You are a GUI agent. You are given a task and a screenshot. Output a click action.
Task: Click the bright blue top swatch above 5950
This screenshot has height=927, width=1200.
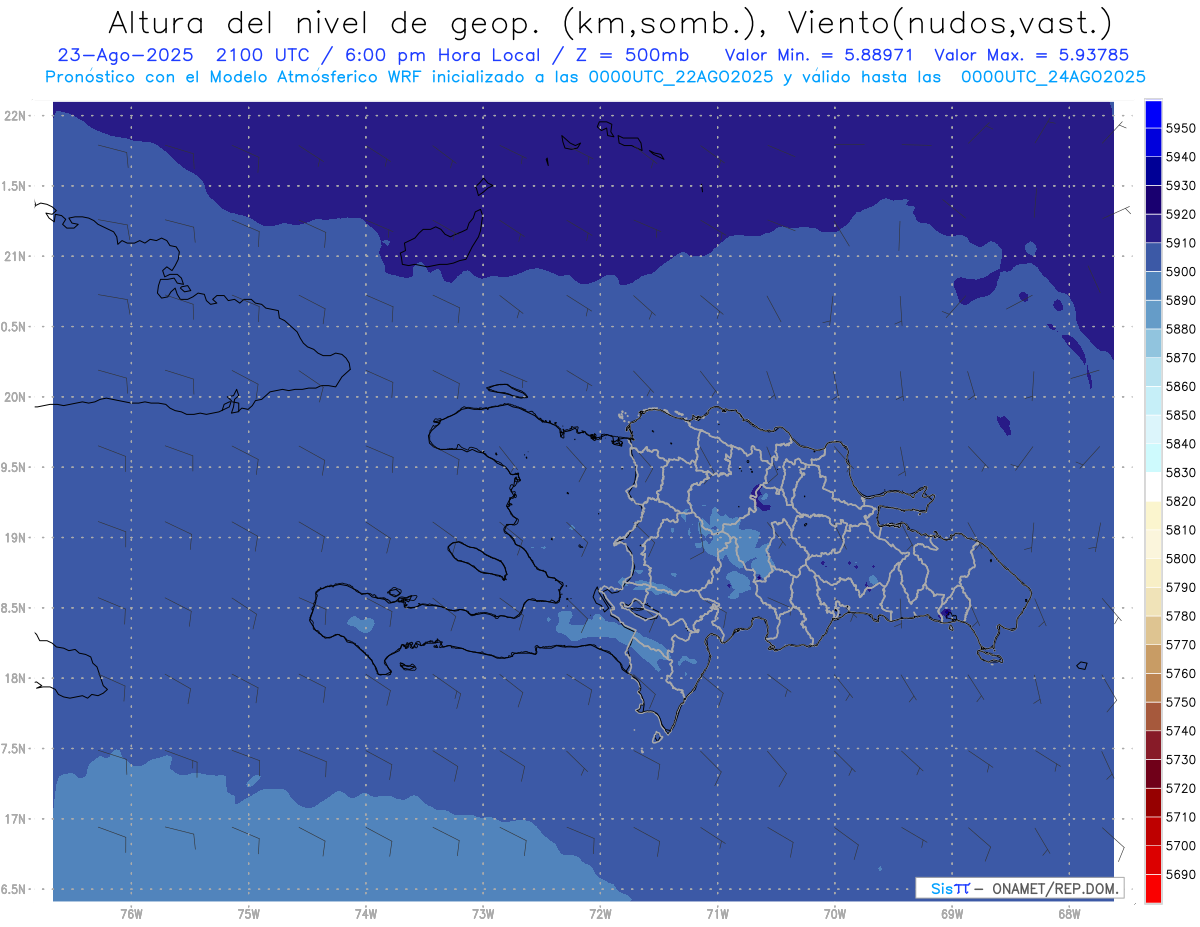(x=1153, y=114)
